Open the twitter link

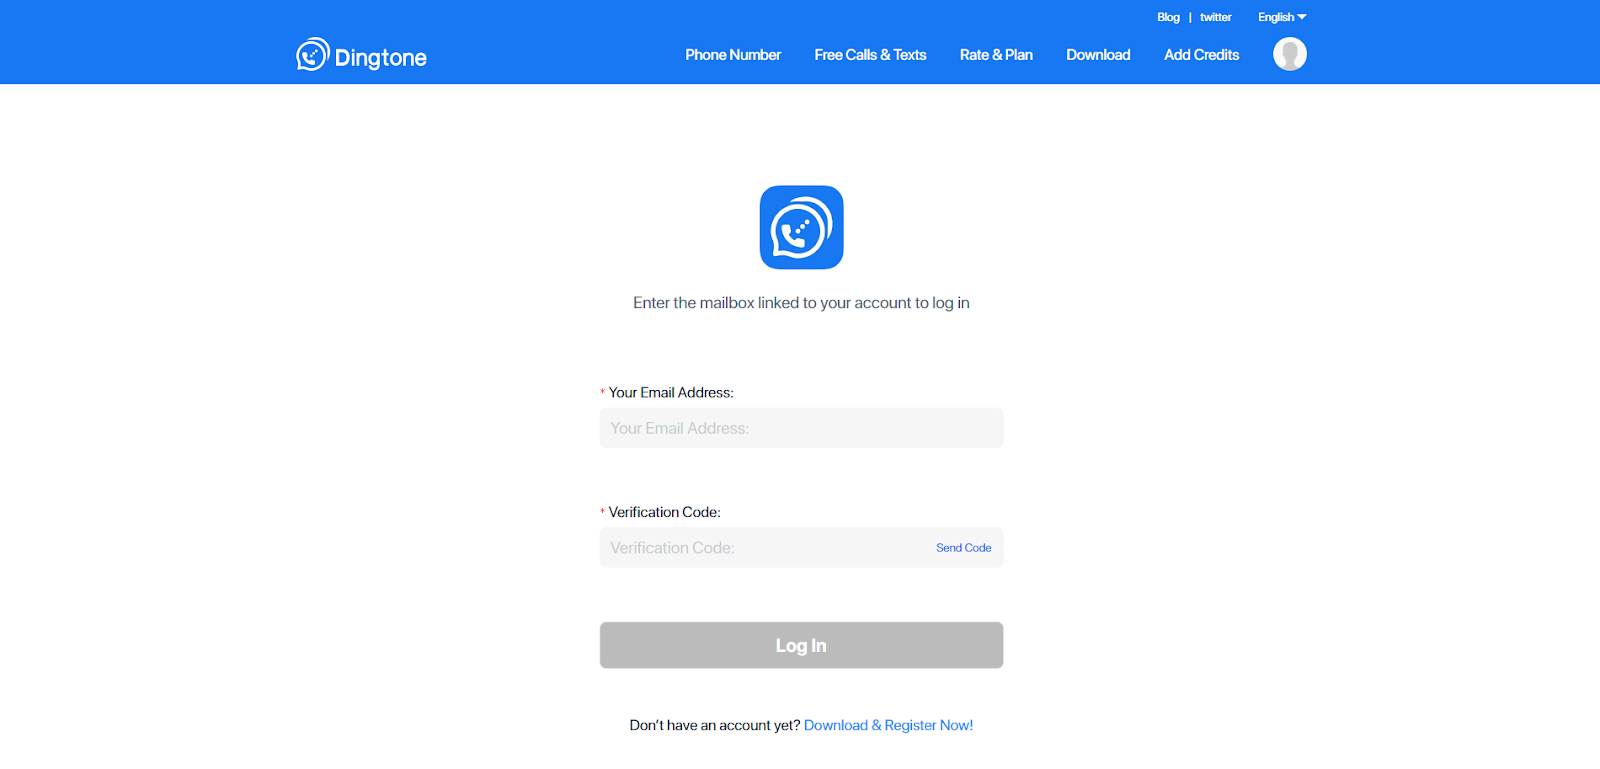click(1215, 17)
